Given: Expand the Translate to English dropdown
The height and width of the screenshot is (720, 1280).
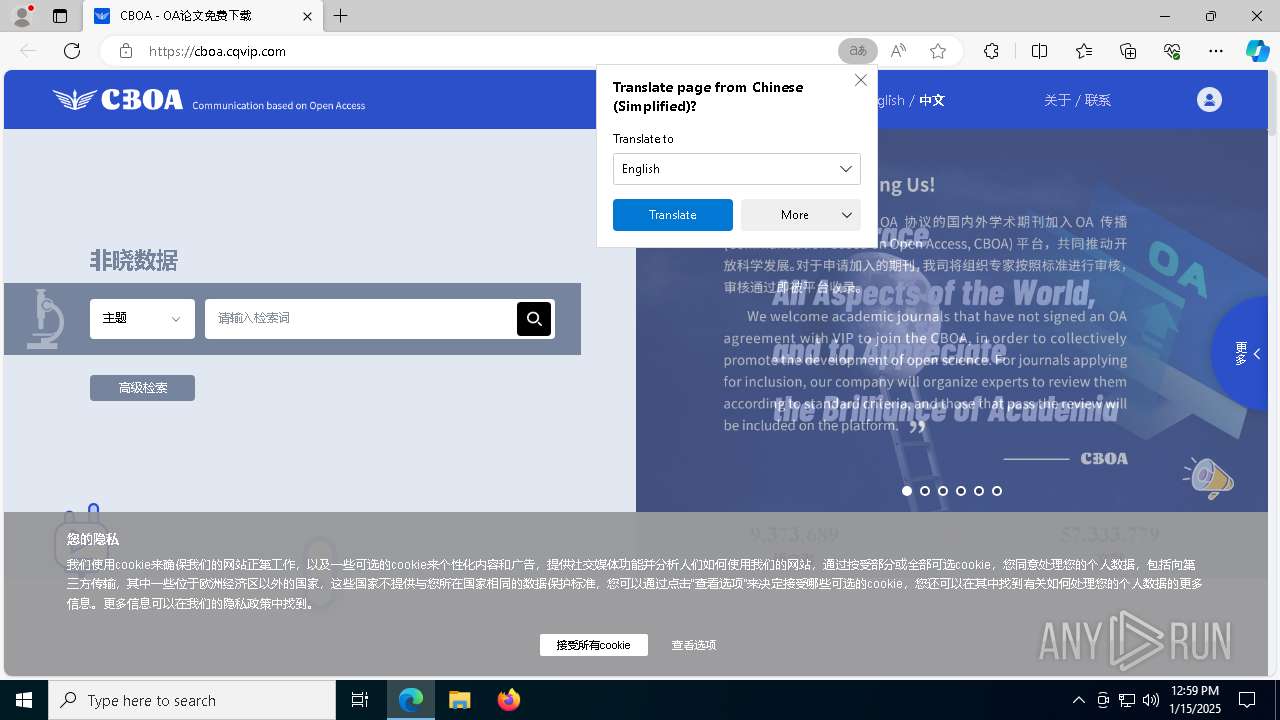Looking at the screenshot, I should [737, 169].
